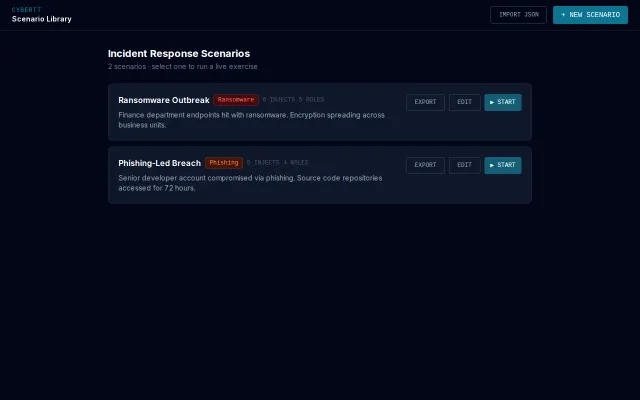Select the red Ransomware tag badge
This screenshot has width=640, height=400.
click(x=236, y=100)
